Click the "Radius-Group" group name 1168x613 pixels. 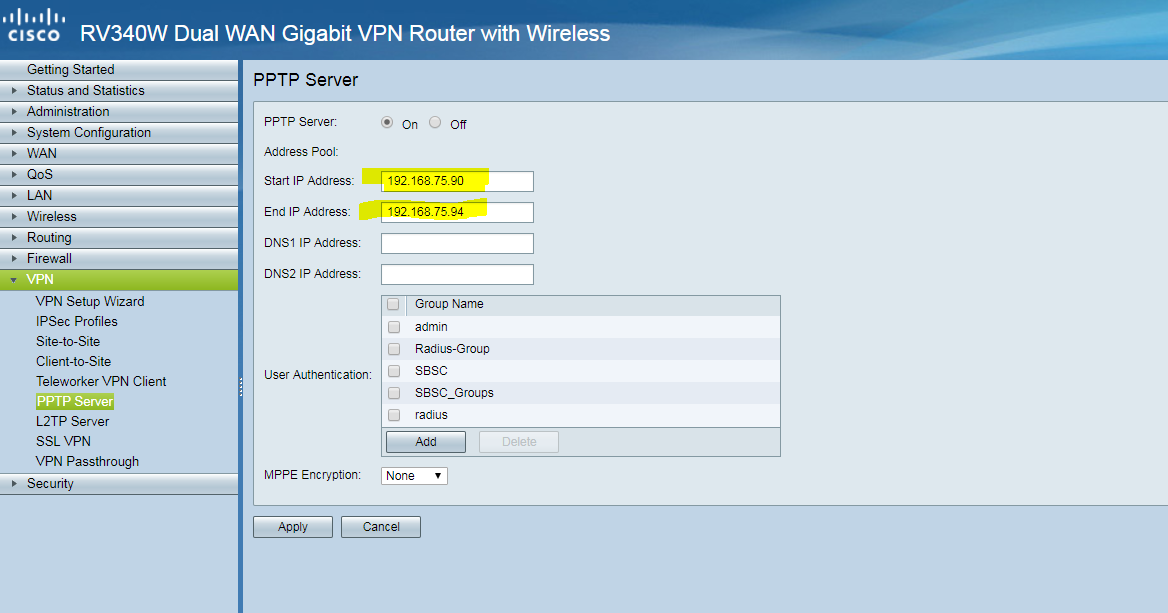(x=452, y=349)
